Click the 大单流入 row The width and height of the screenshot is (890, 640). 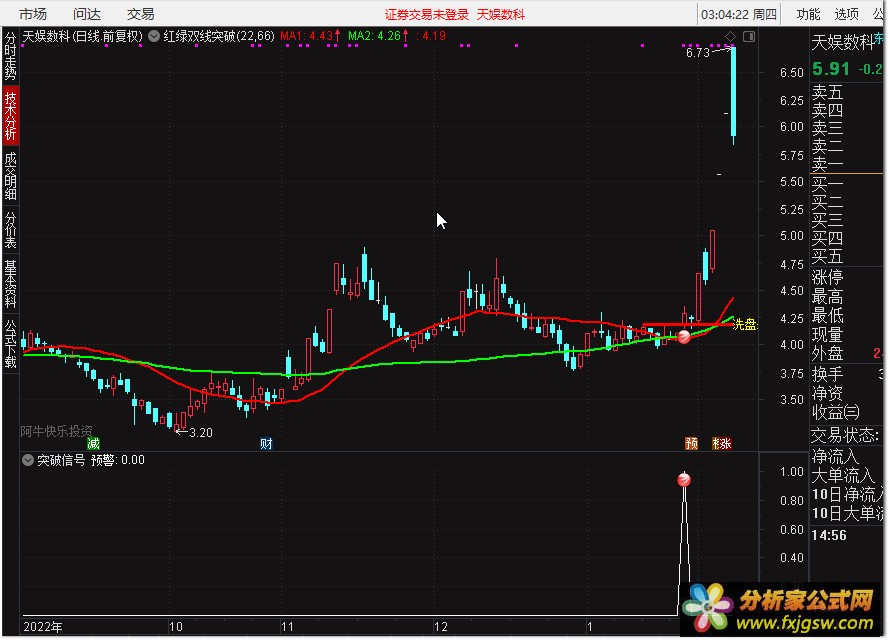(846, 475)
